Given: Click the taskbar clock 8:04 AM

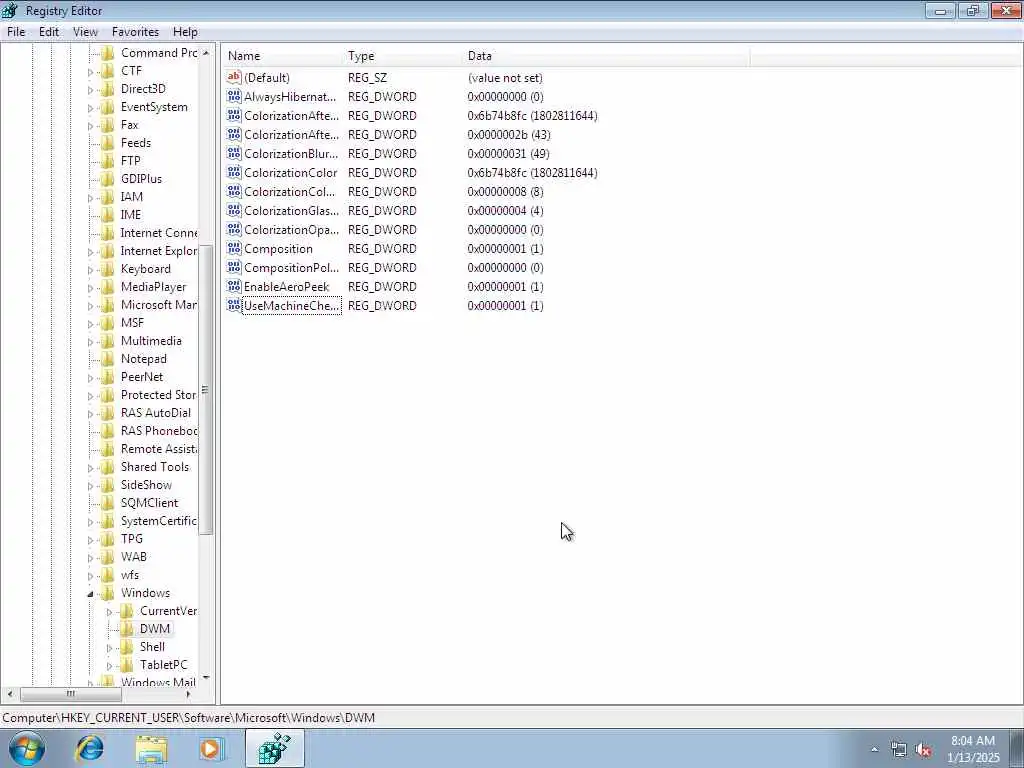Looking at the screenshot, I should [x=972, y=741].
